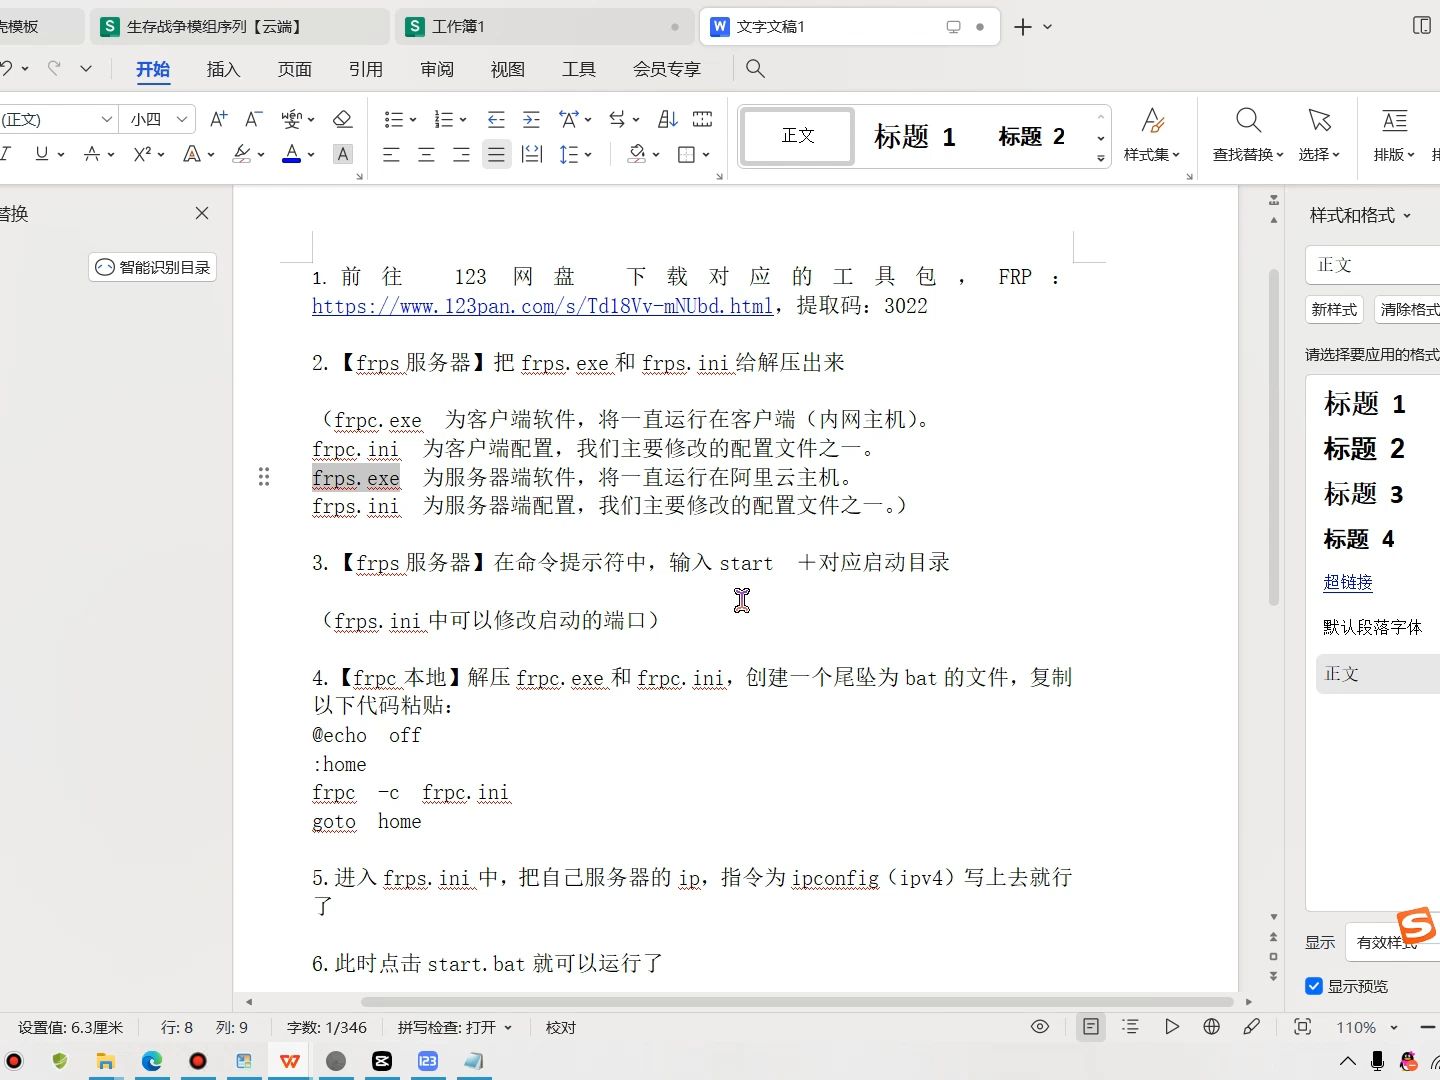Click the 新样式 button
The width and height of the screenshot is (1440, 1080).
1334,309
